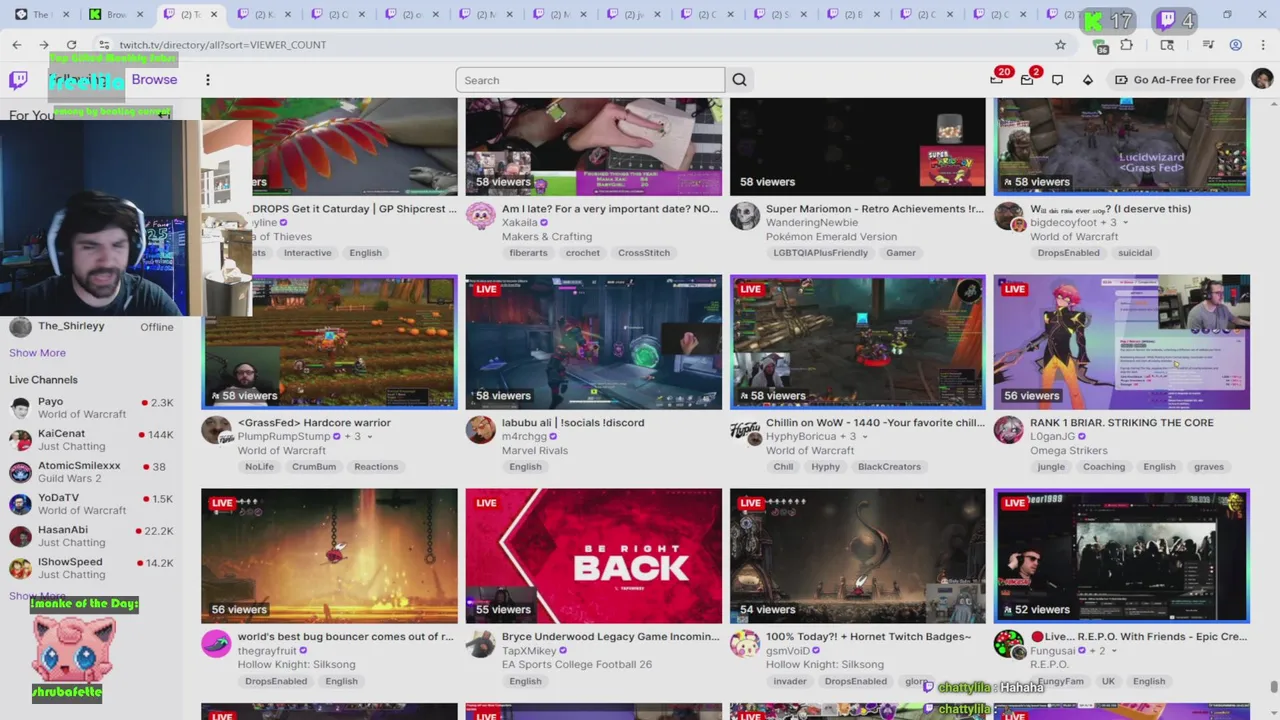Click Xakaila channel avatar
The image size is (1280, 720).
(x=480, y=216)
